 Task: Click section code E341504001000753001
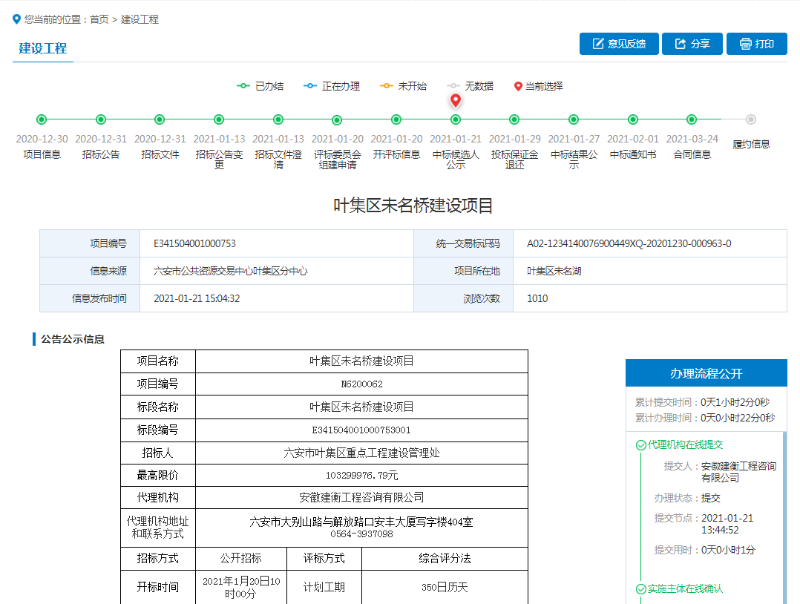coord(361,430)
